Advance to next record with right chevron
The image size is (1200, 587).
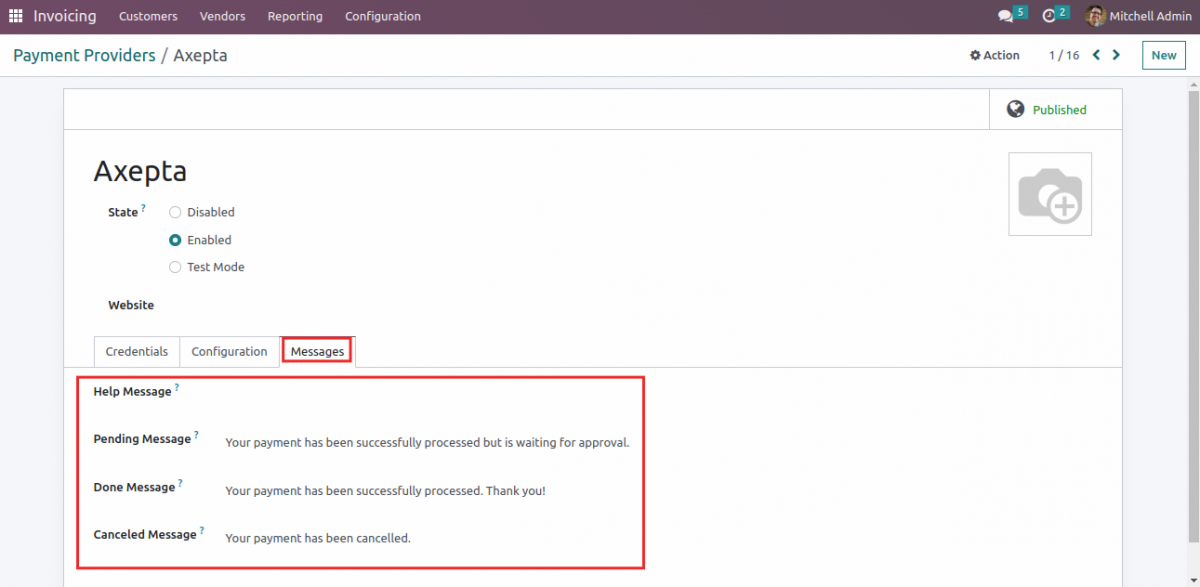pyautogui.click(x=1117, y=55)
